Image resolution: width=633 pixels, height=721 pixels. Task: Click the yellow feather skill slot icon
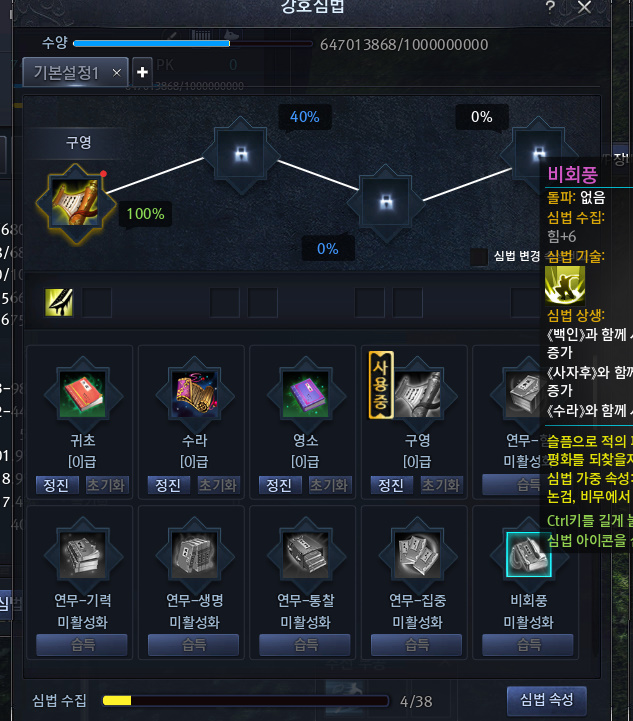tap(59, 302)
